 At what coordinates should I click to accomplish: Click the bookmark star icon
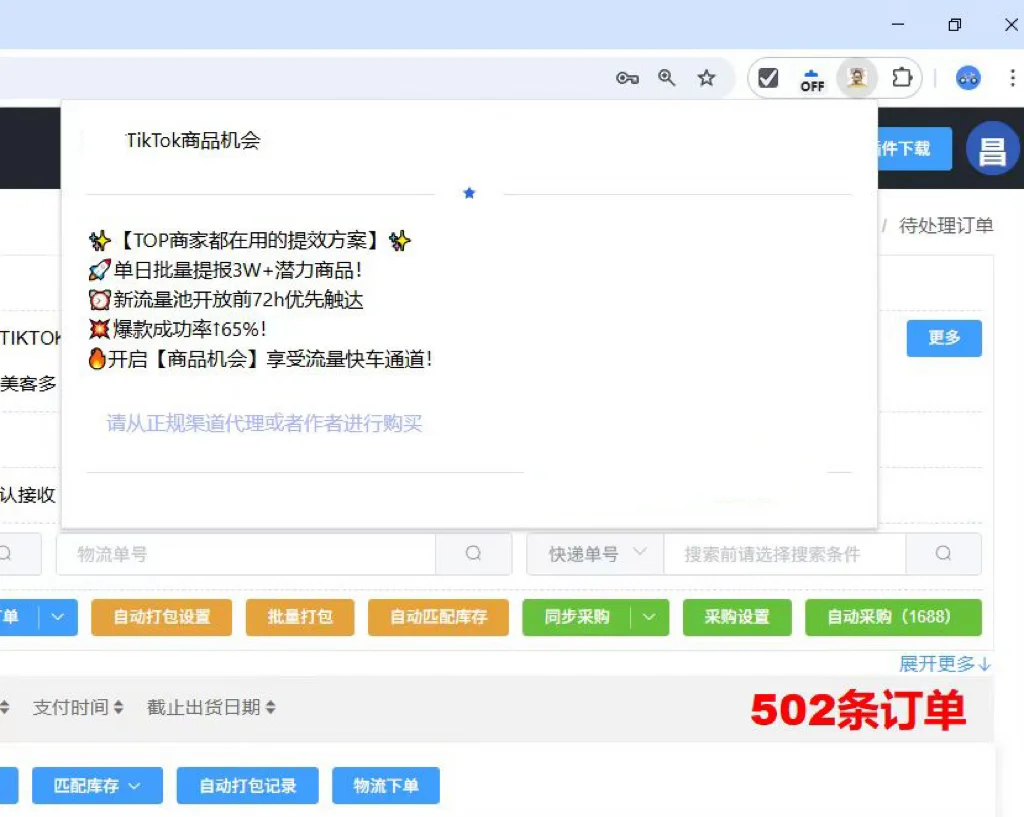(708, 77)
